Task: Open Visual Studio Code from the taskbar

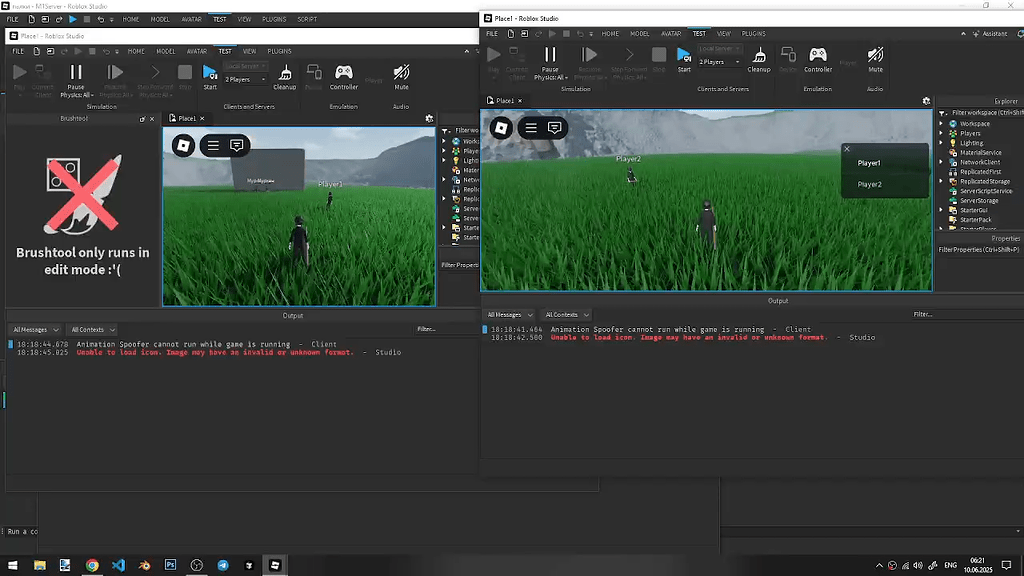Action: coord(118,565)
